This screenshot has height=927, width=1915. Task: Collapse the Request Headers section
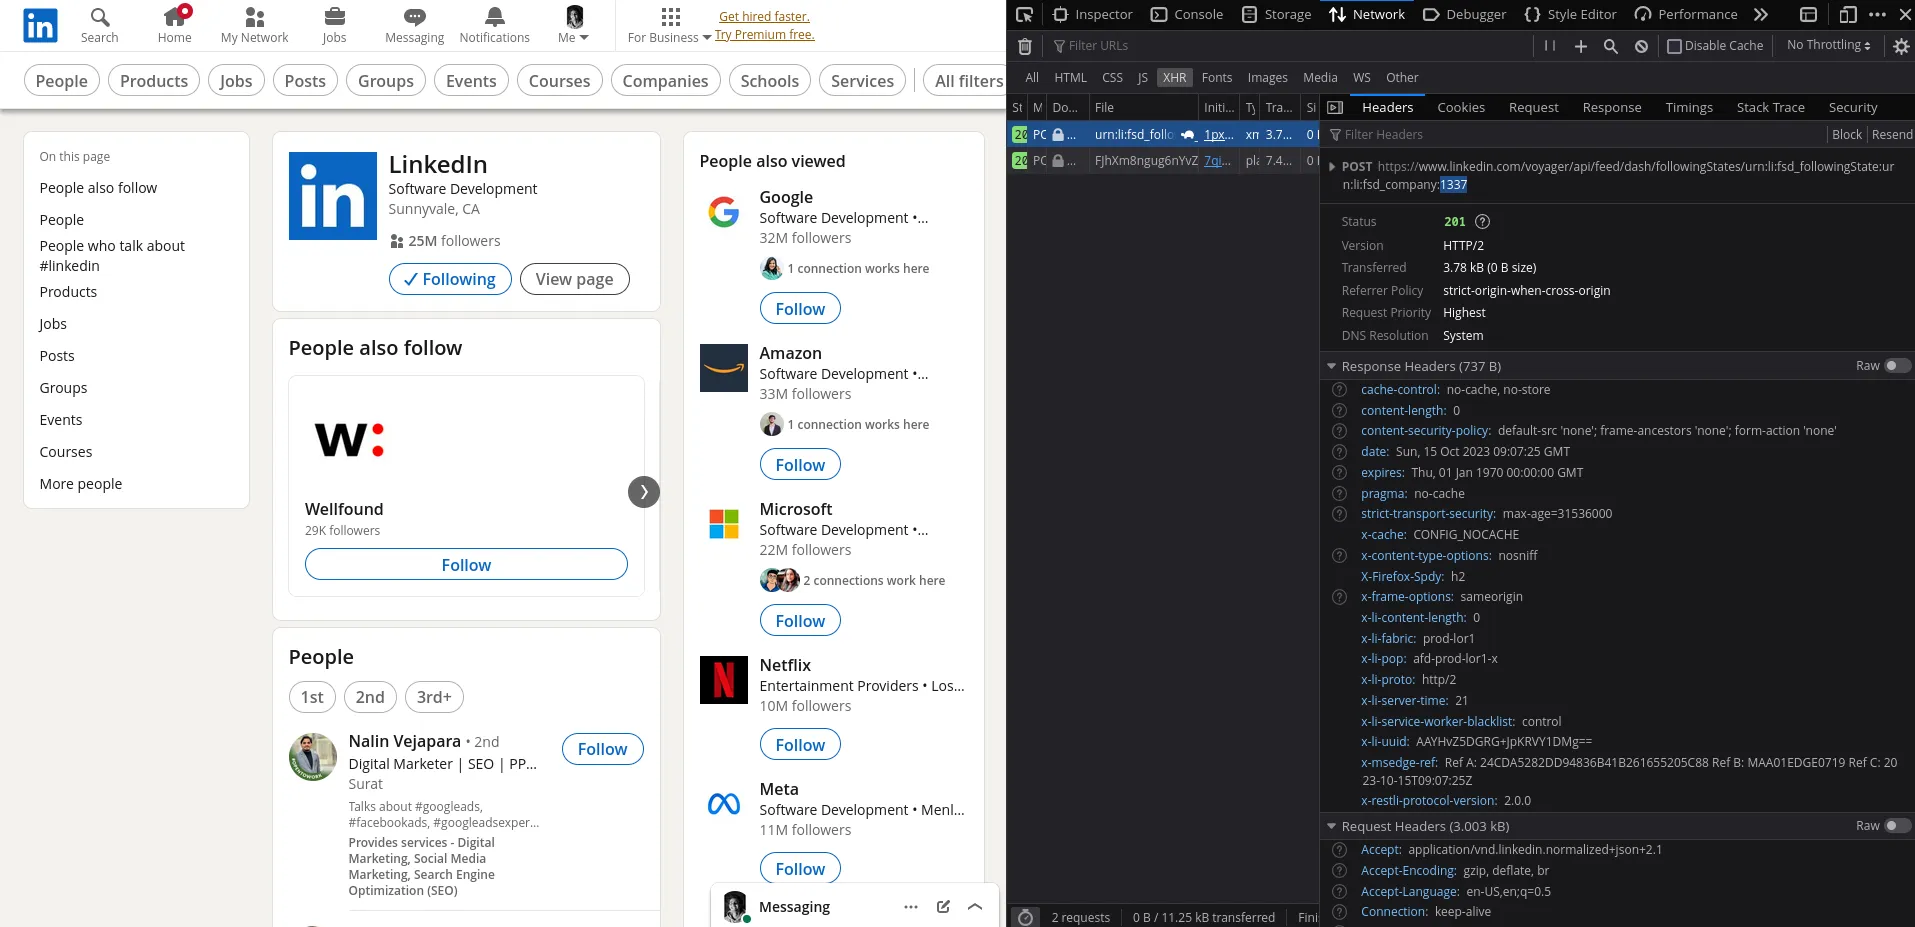click(x=1331, y=827)
